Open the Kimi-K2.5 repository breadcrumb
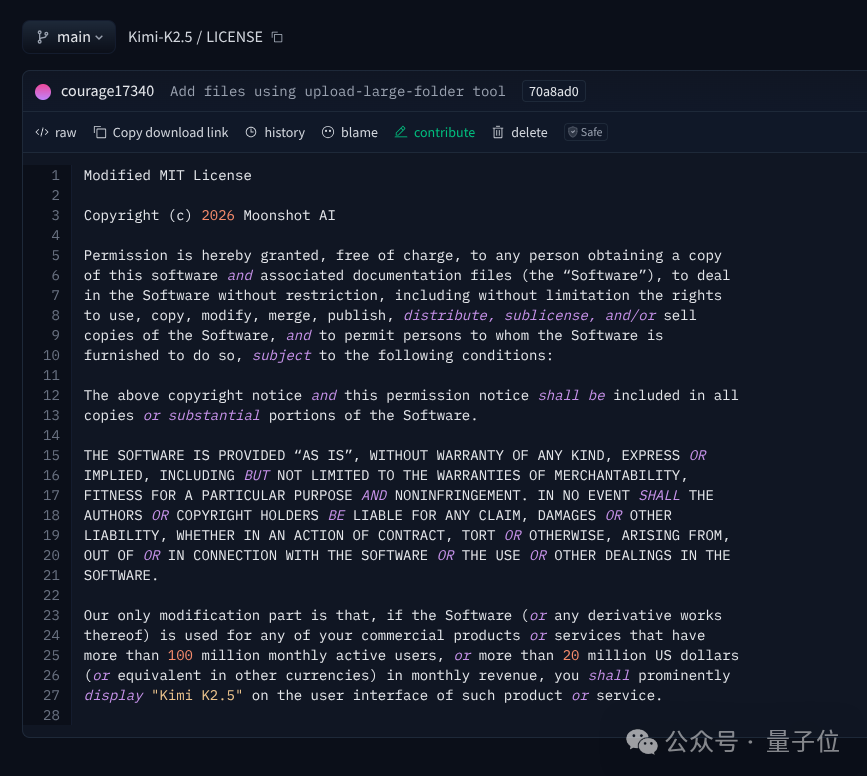The height and width of the screenshot is (776, 867). 161,37
